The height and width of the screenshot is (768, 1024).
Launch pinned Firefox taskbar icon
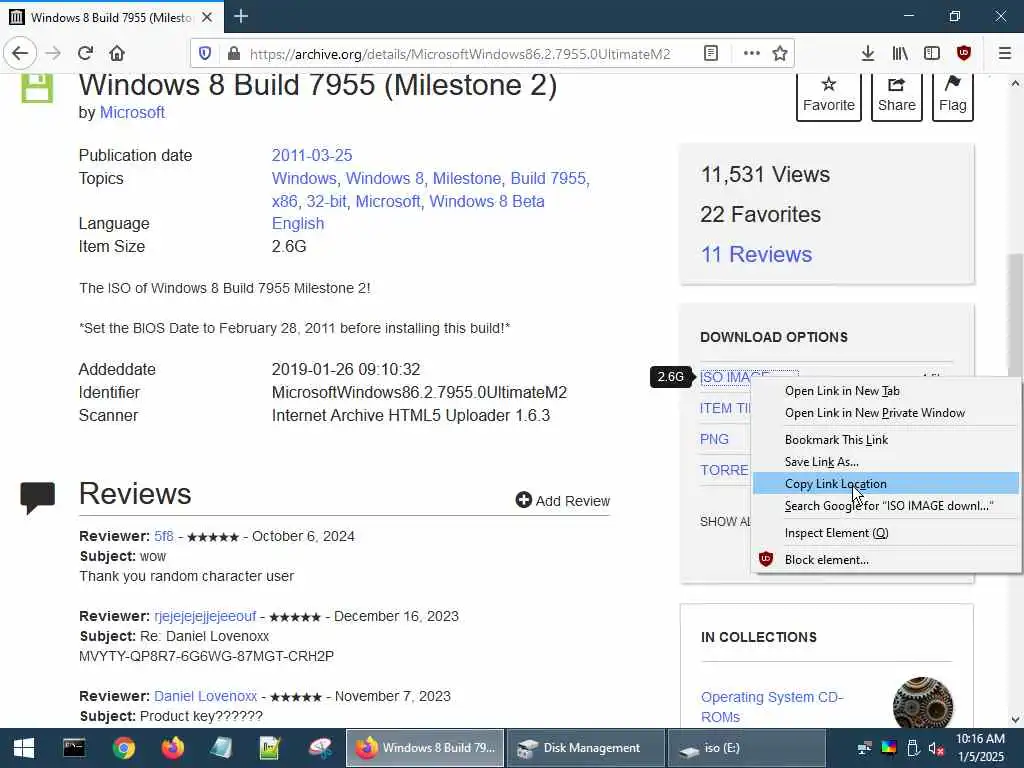172,748
